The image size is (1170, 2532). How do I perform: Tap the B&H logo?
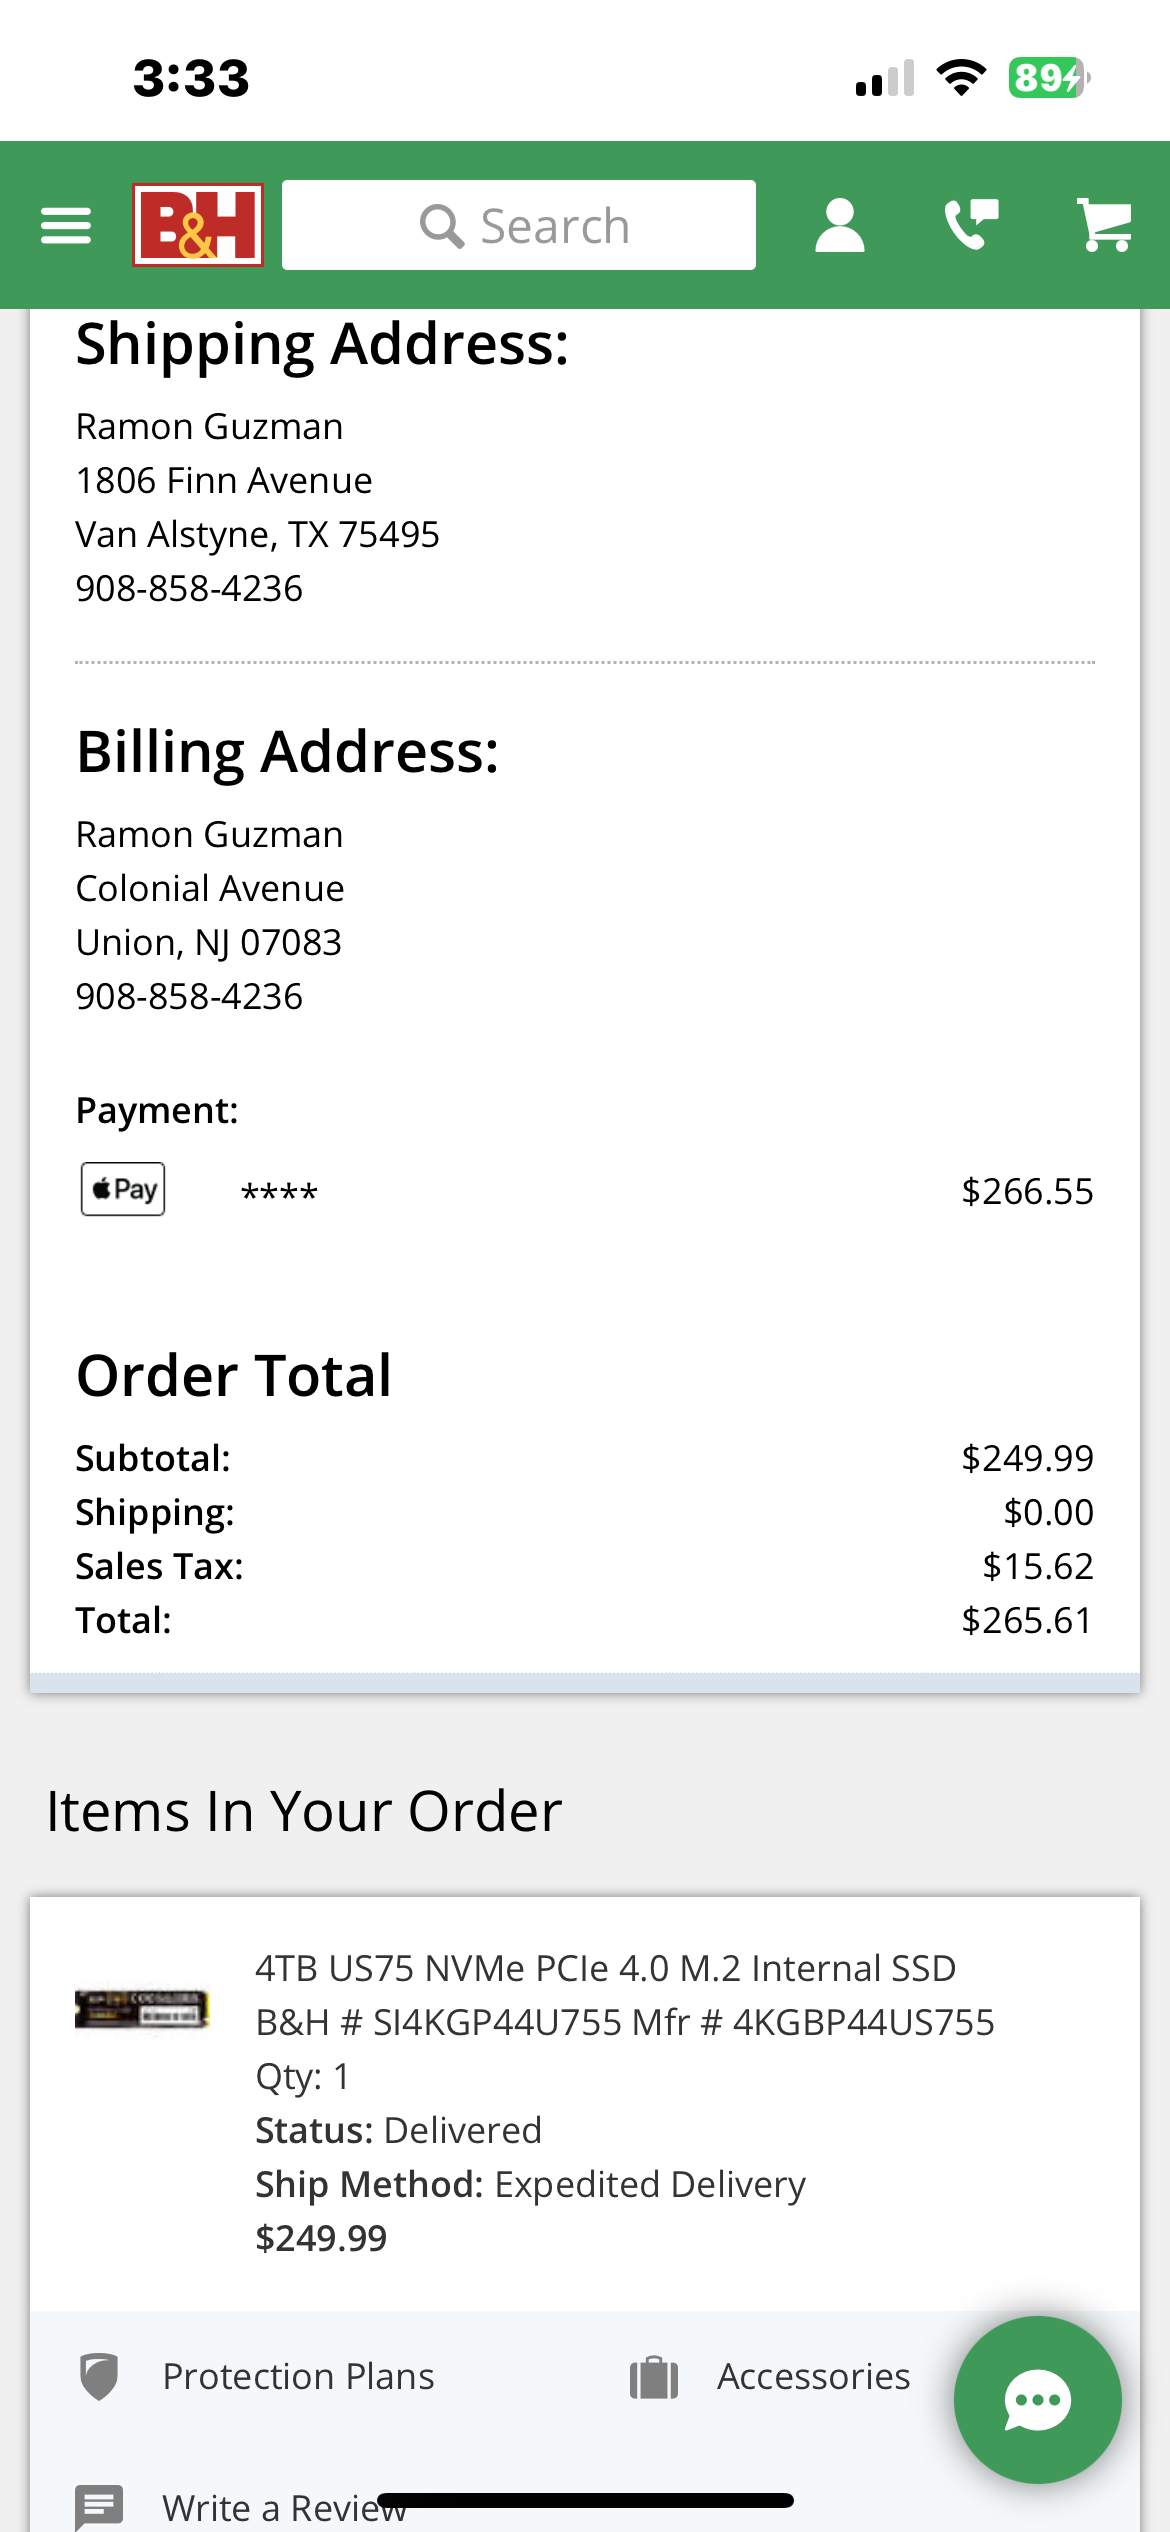pos(198,225)
